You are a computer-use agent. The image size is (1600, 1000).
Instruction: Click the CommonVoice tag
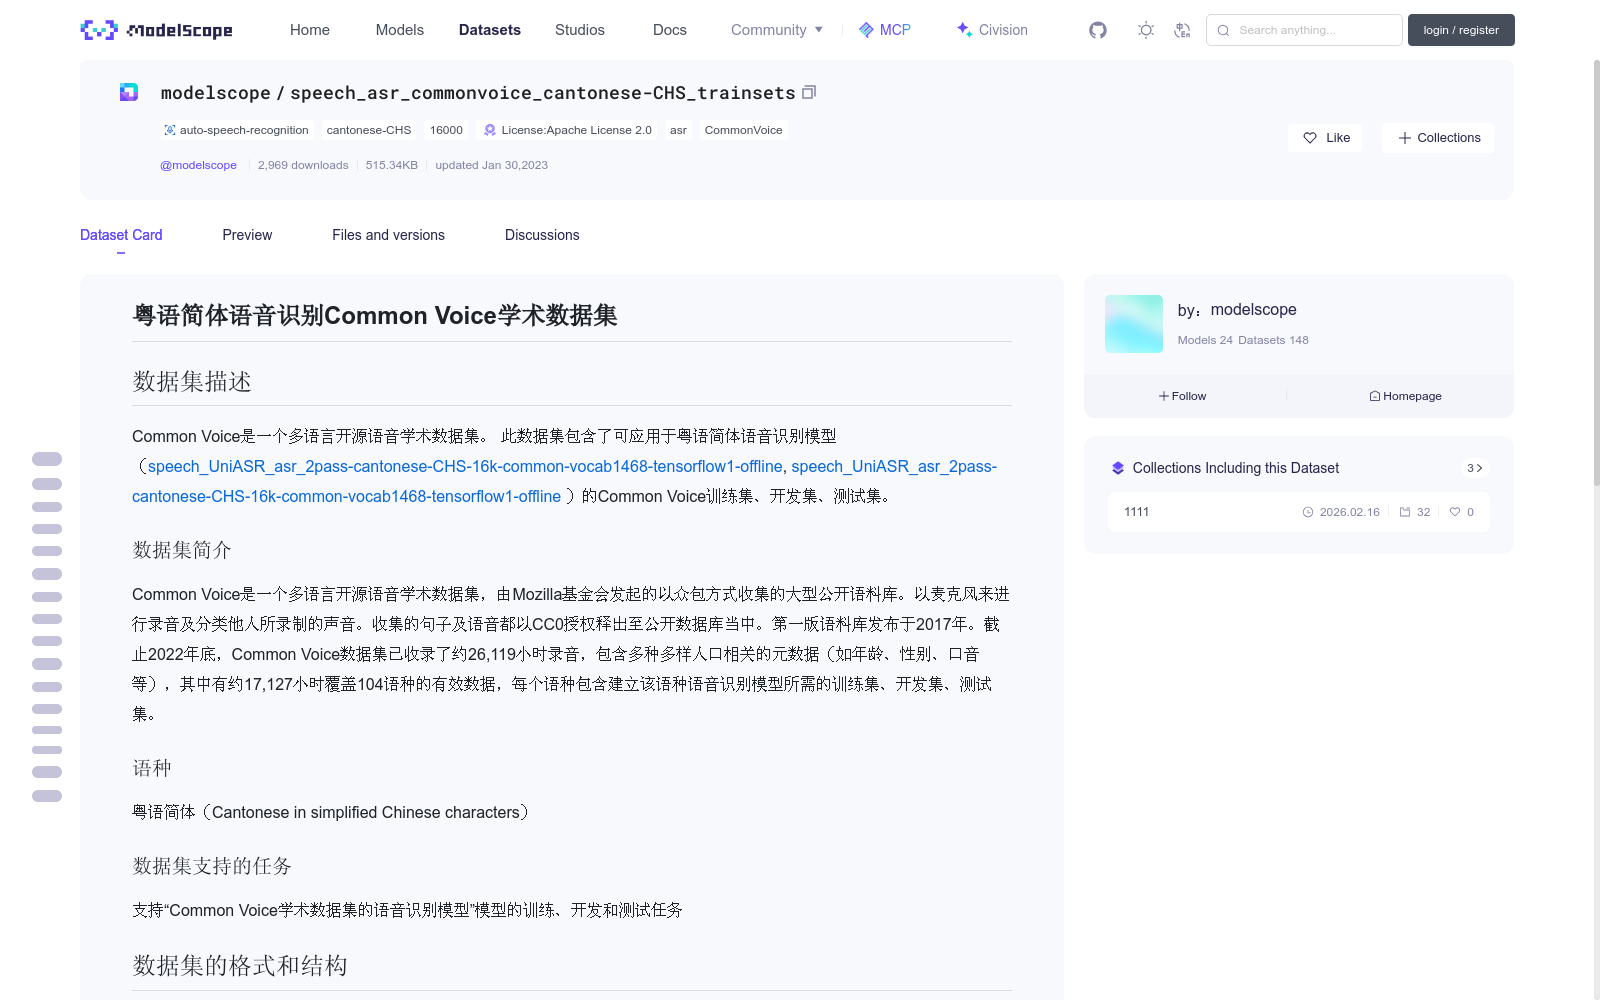click(x=743, y=130)
